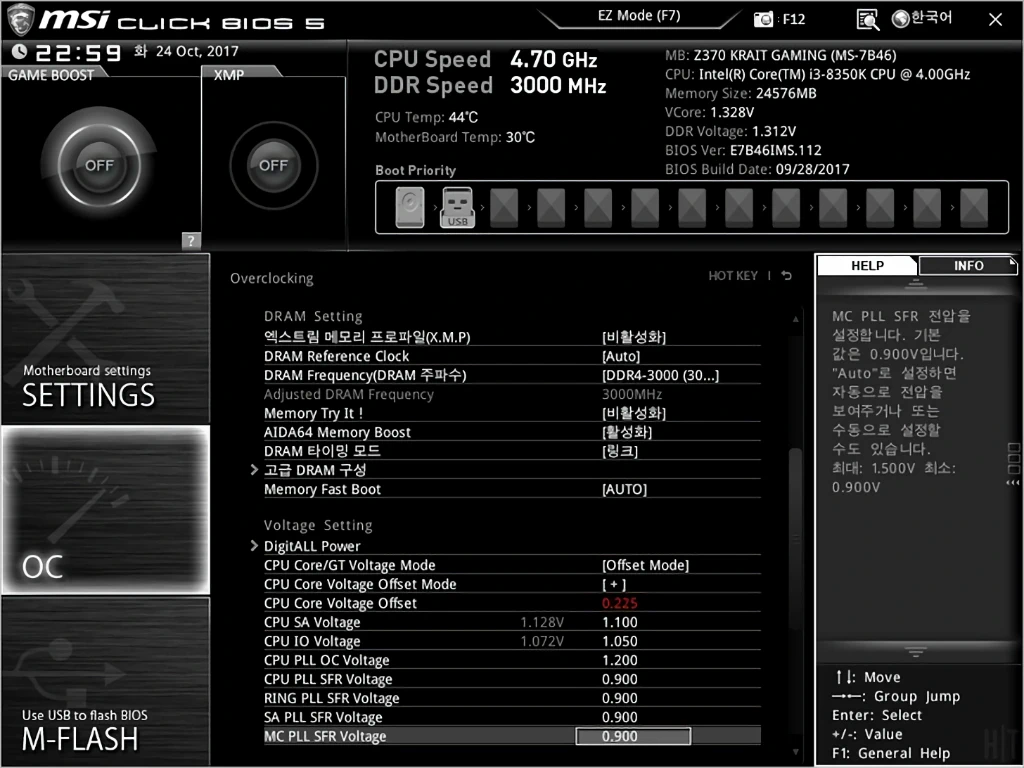Open the SETTINGS motherboard section
Viewport: 1024px width, 768px height.
tap(106, 339)
